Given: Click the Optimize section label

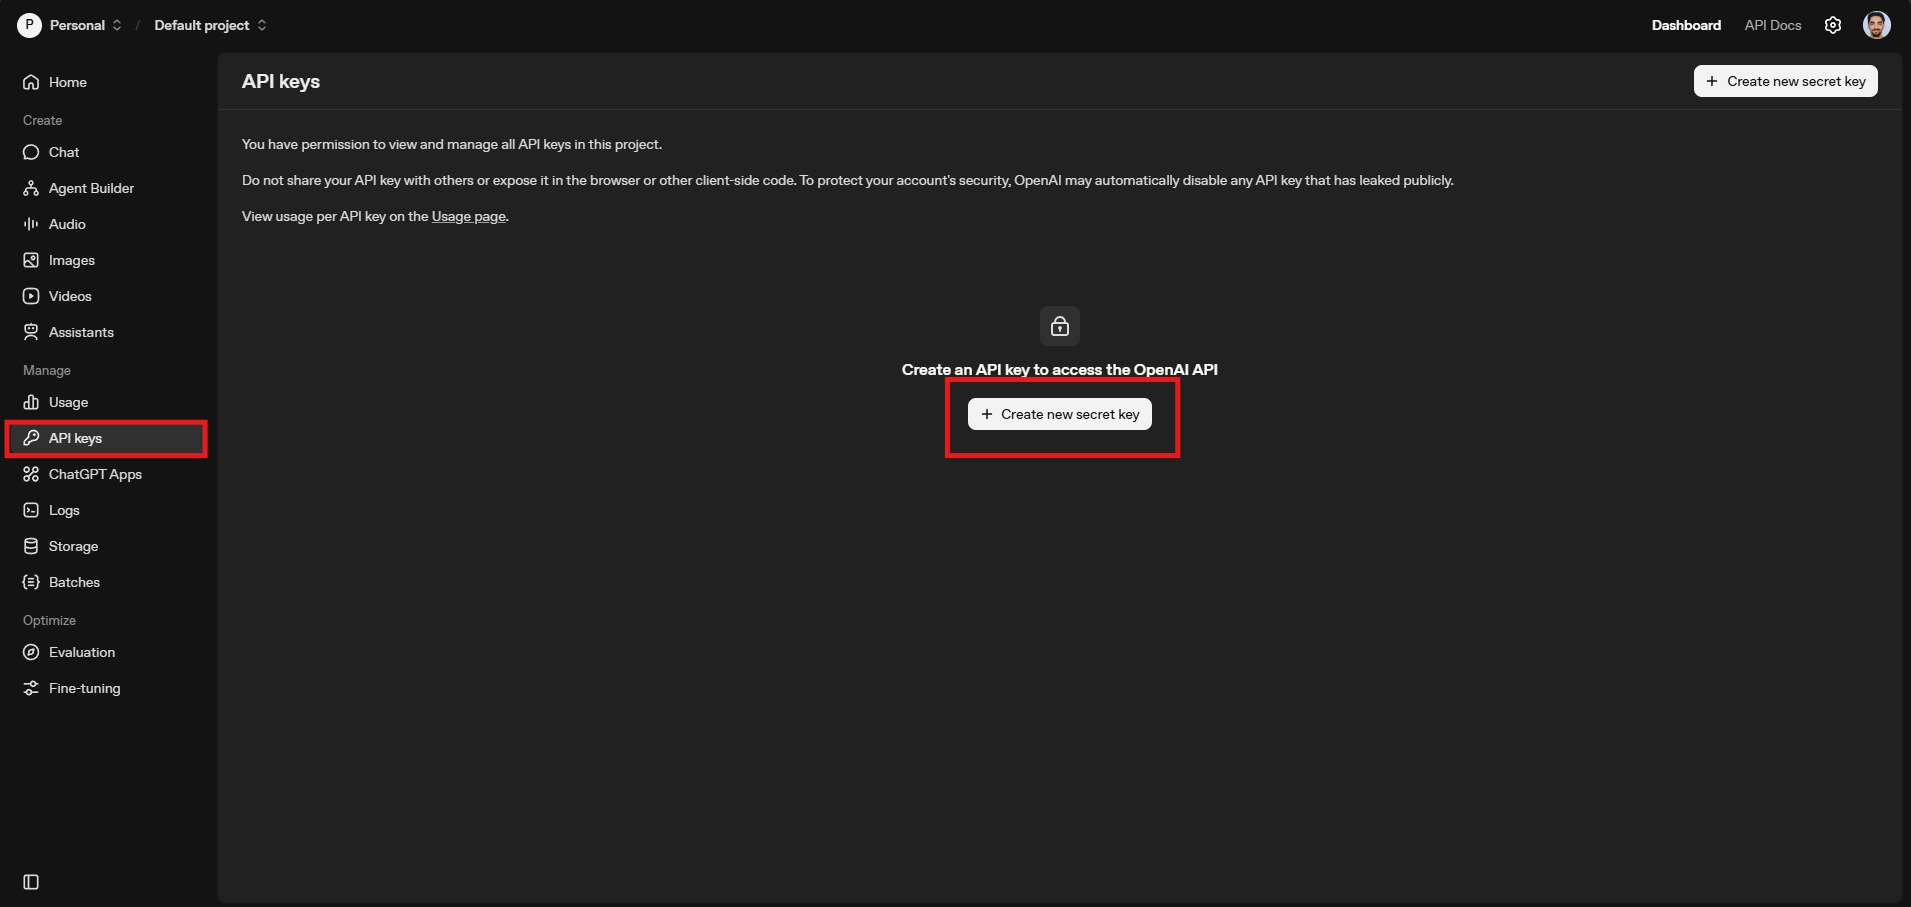Looking at the screenshot, I should (50, 620).
